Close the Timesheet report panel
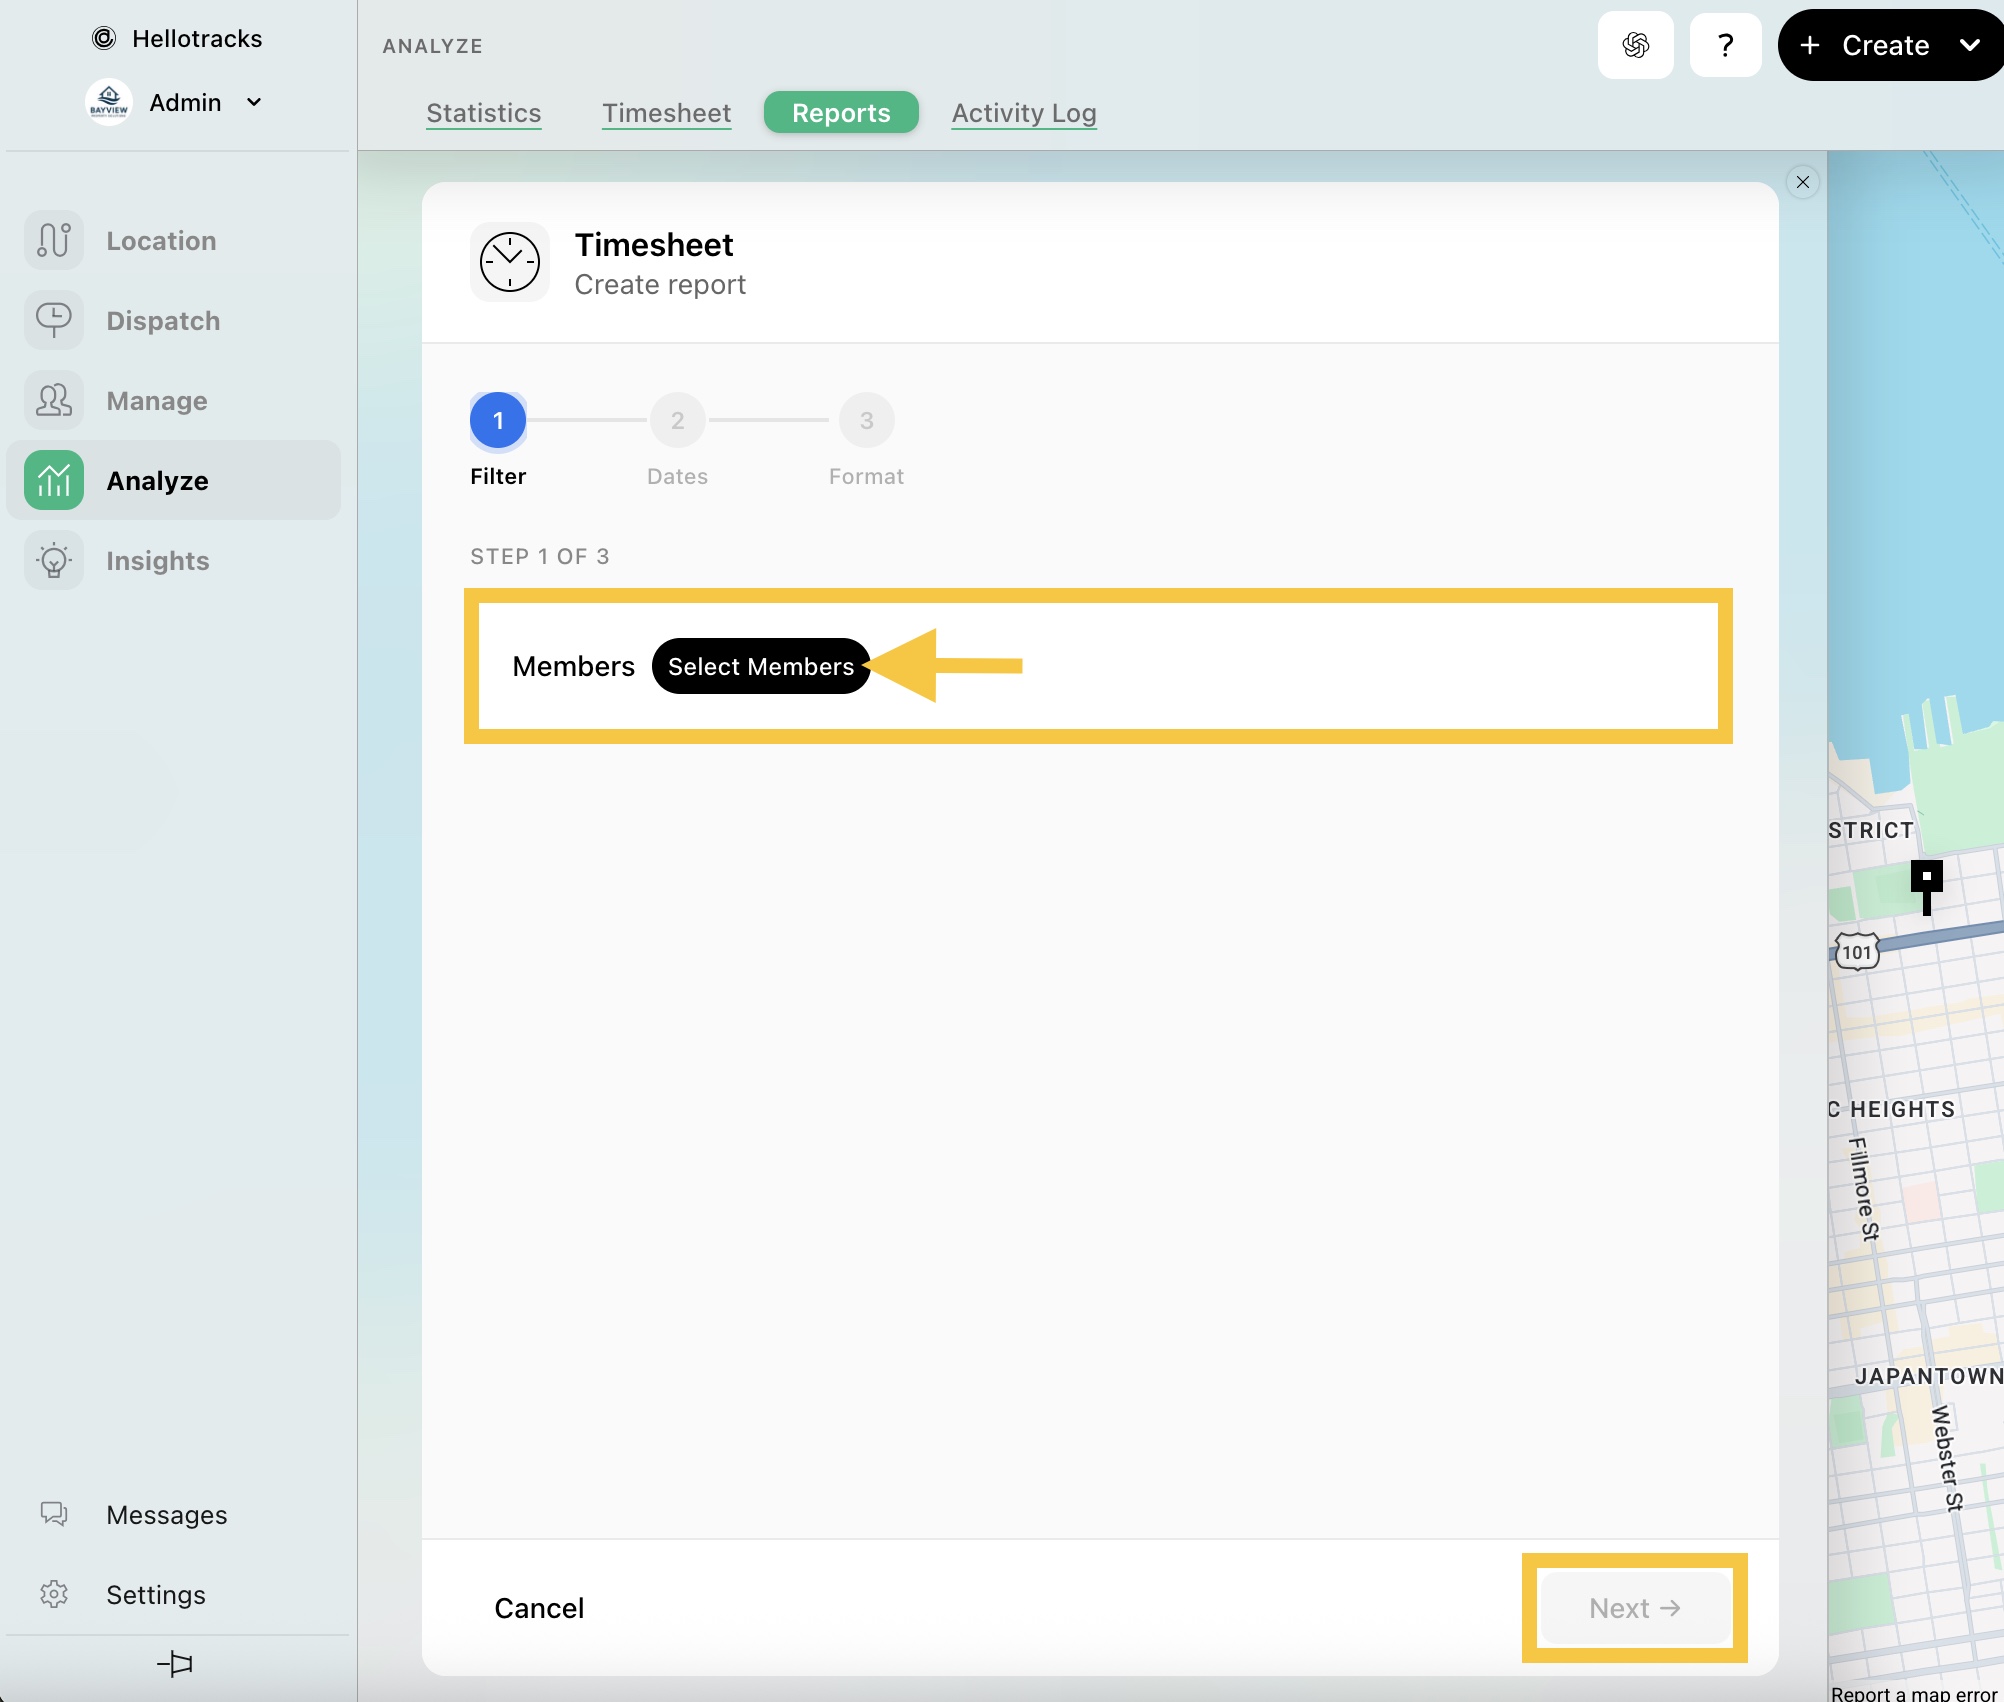The height and width of the screenshot is (1702, 2004). (x=1802, y=182)
